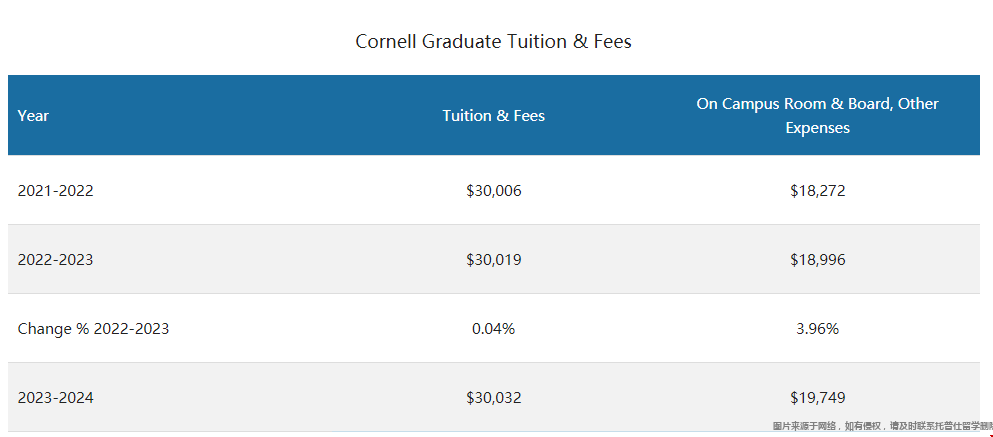Click the Tuition & Fees column header
The height and width of the screenshot is (437, 993).
(493, 116)
